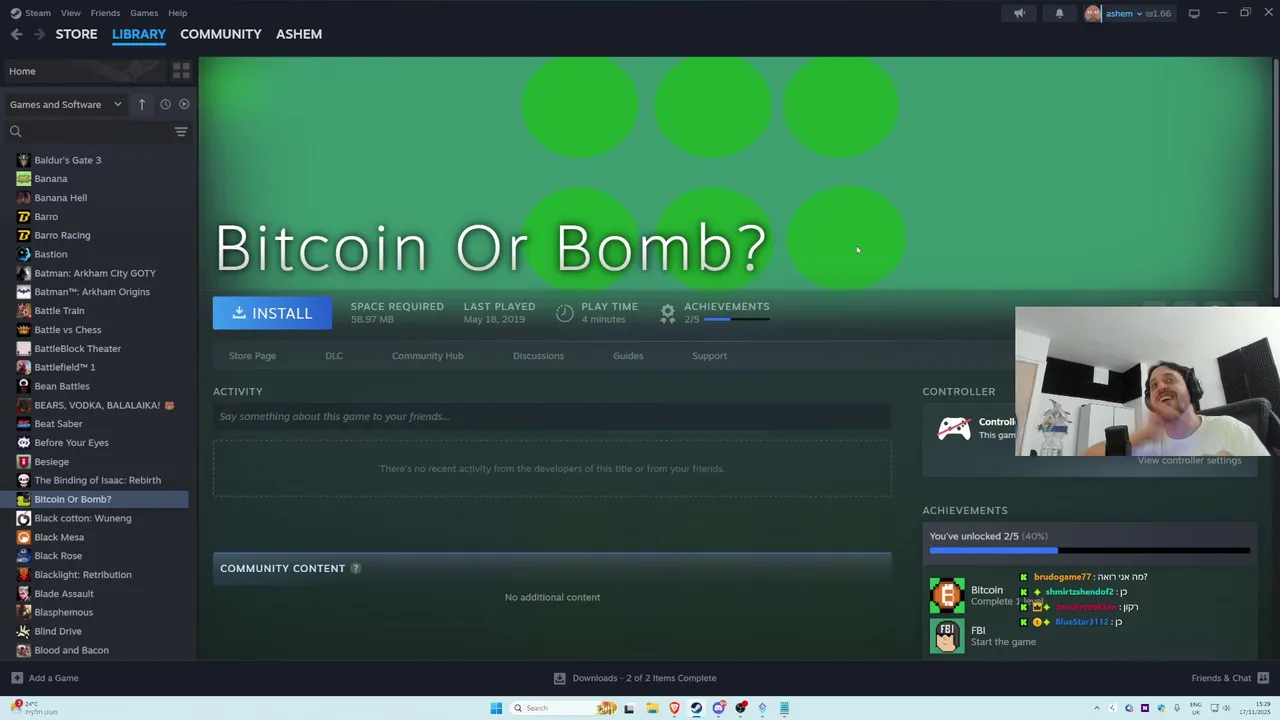This screenshot has width=1280, height=720.
Task: Click the controller support icon
Action: point(954,428)
